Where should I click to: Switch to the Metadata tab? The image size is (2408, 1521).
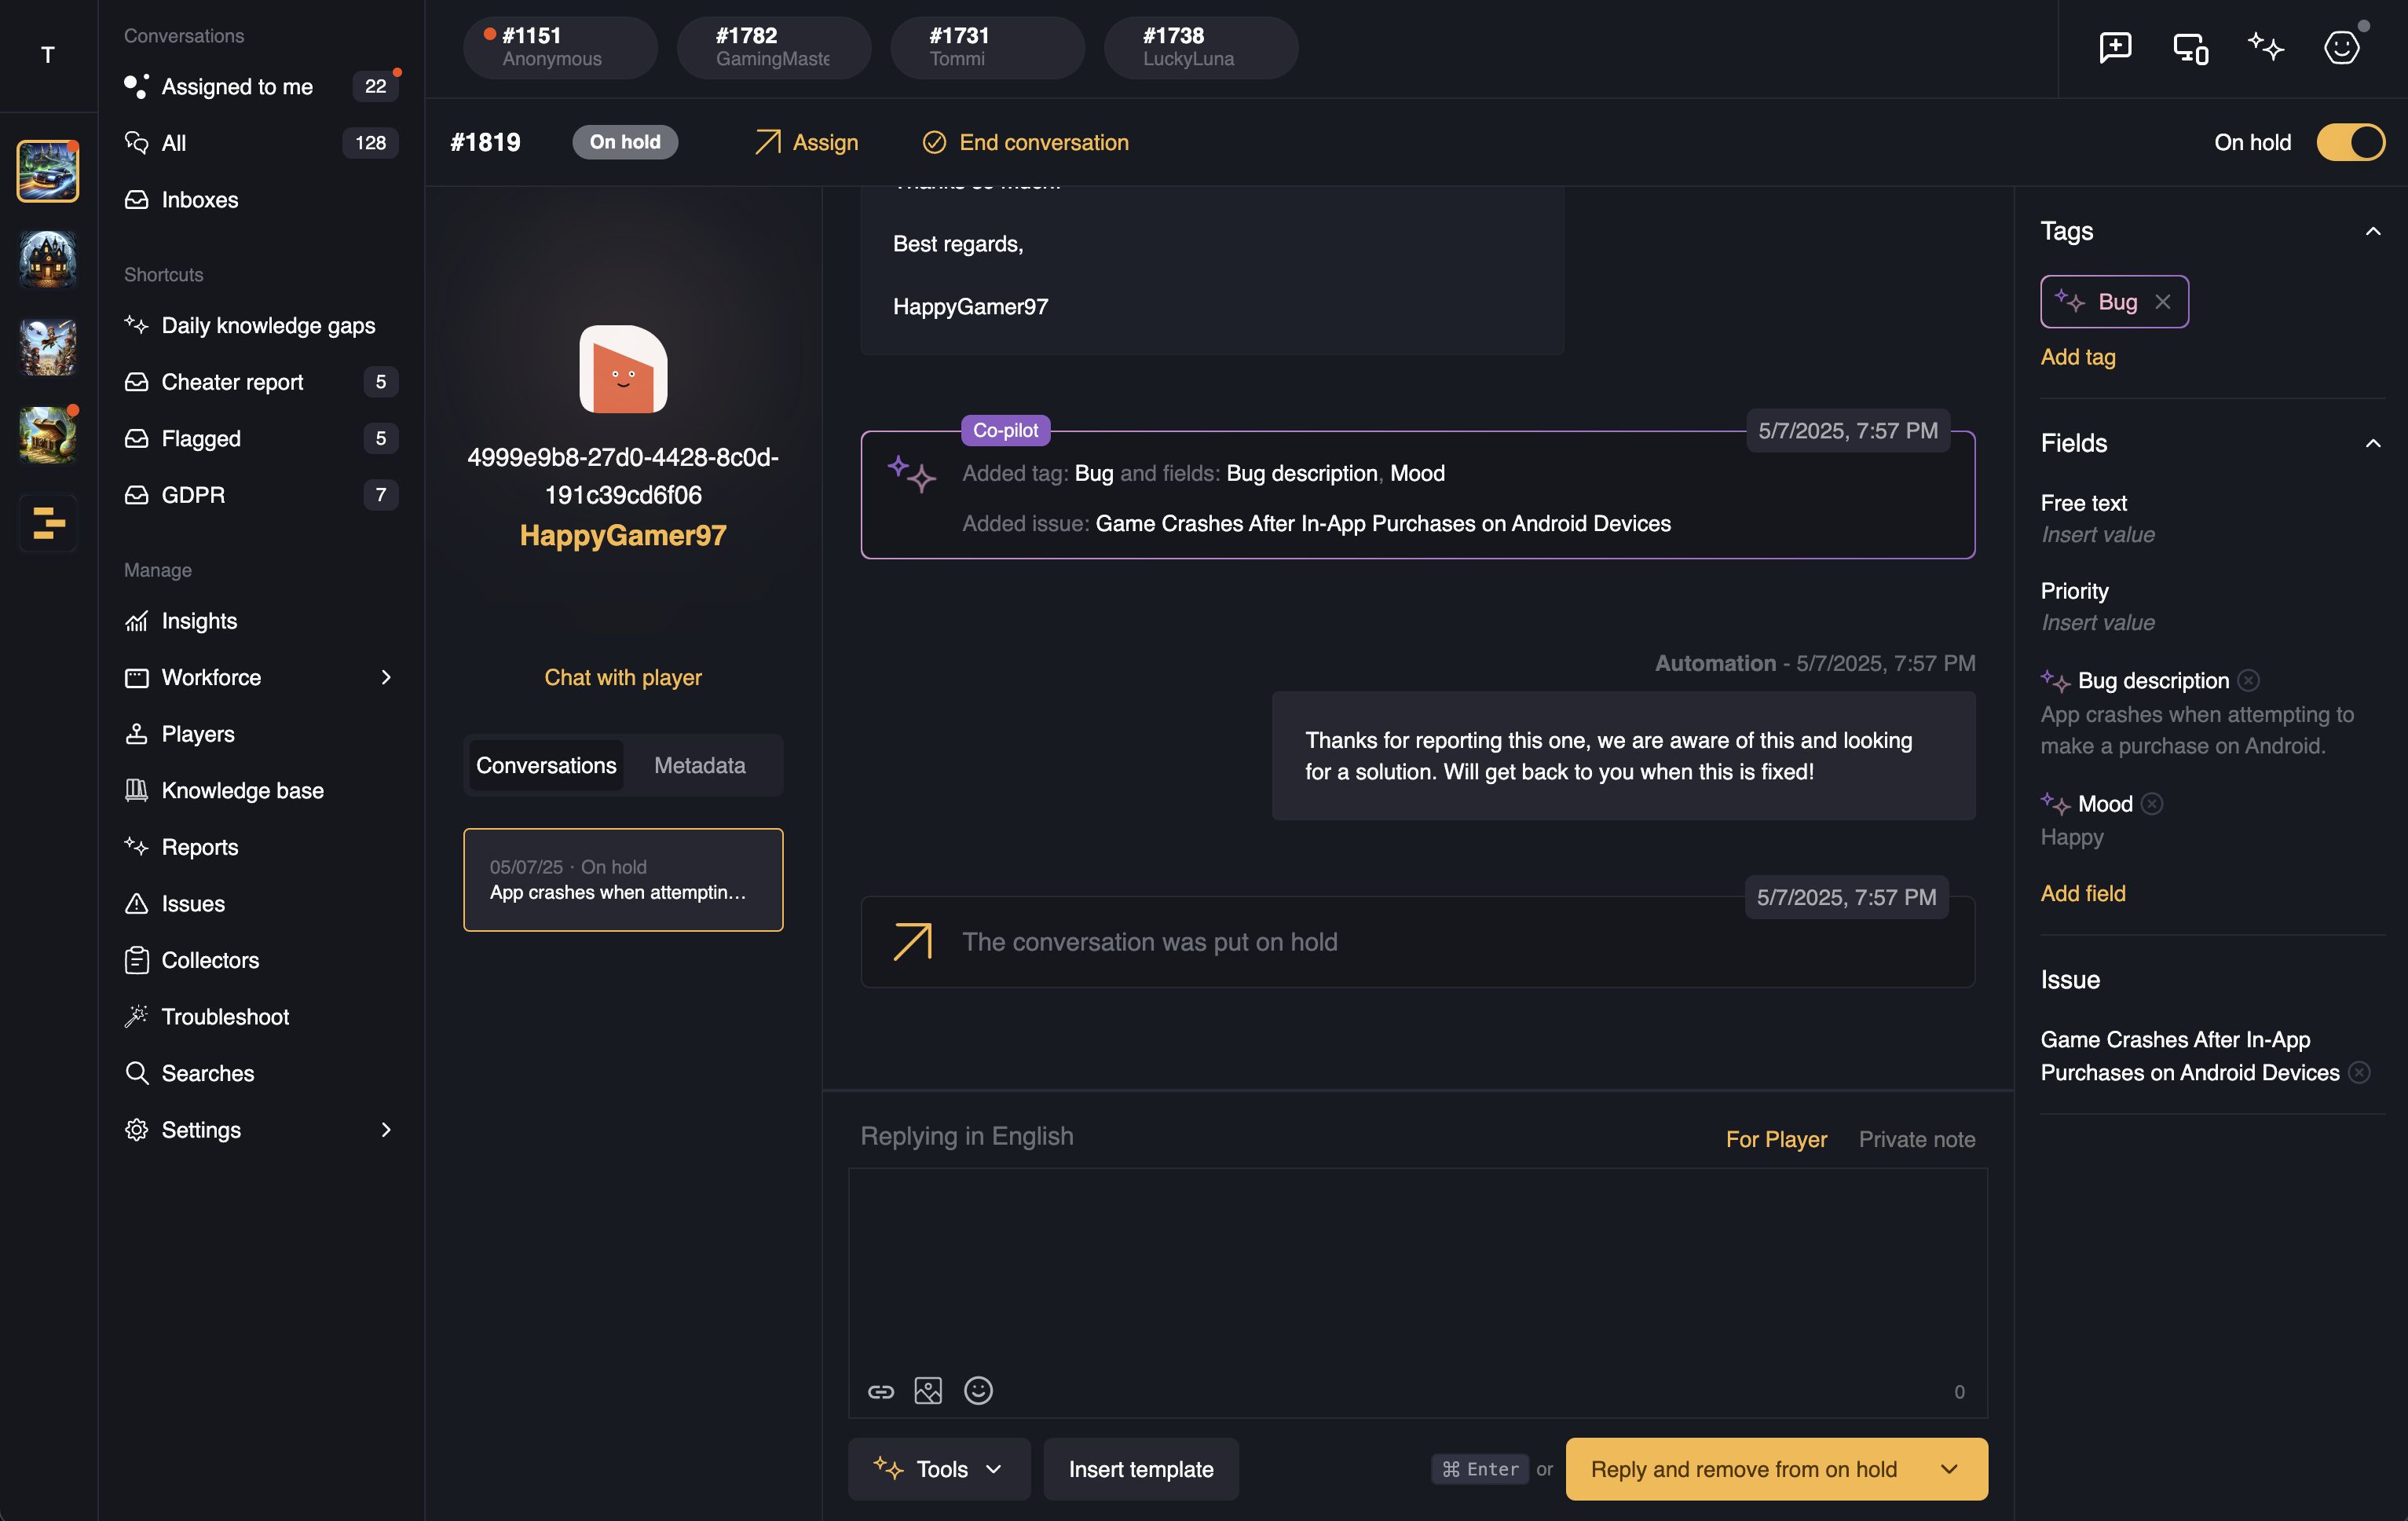(x=700, y=765)
